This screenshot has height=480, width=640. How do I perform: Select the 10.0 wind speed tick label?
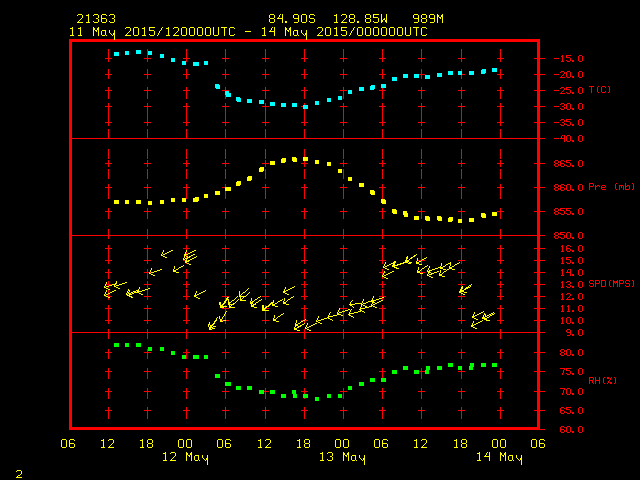[x=571, y=321]
